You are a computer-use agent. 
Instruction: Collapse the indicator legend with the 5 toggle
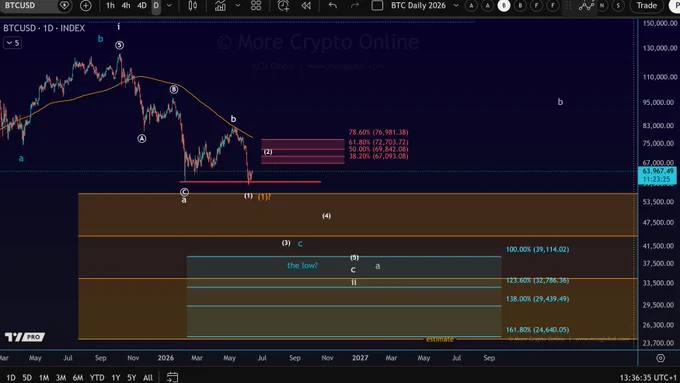12,43
